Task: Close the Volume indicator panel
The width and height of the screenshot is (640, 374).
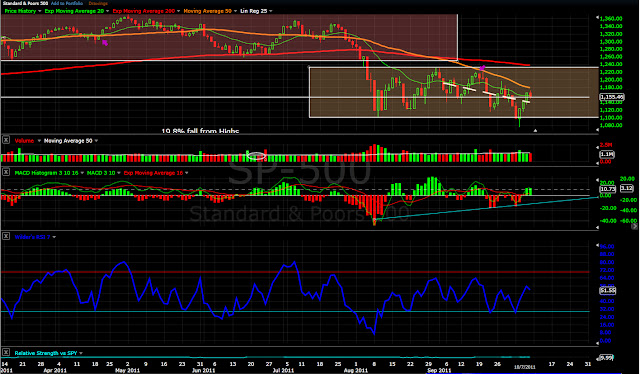Action: coord(6,140)
